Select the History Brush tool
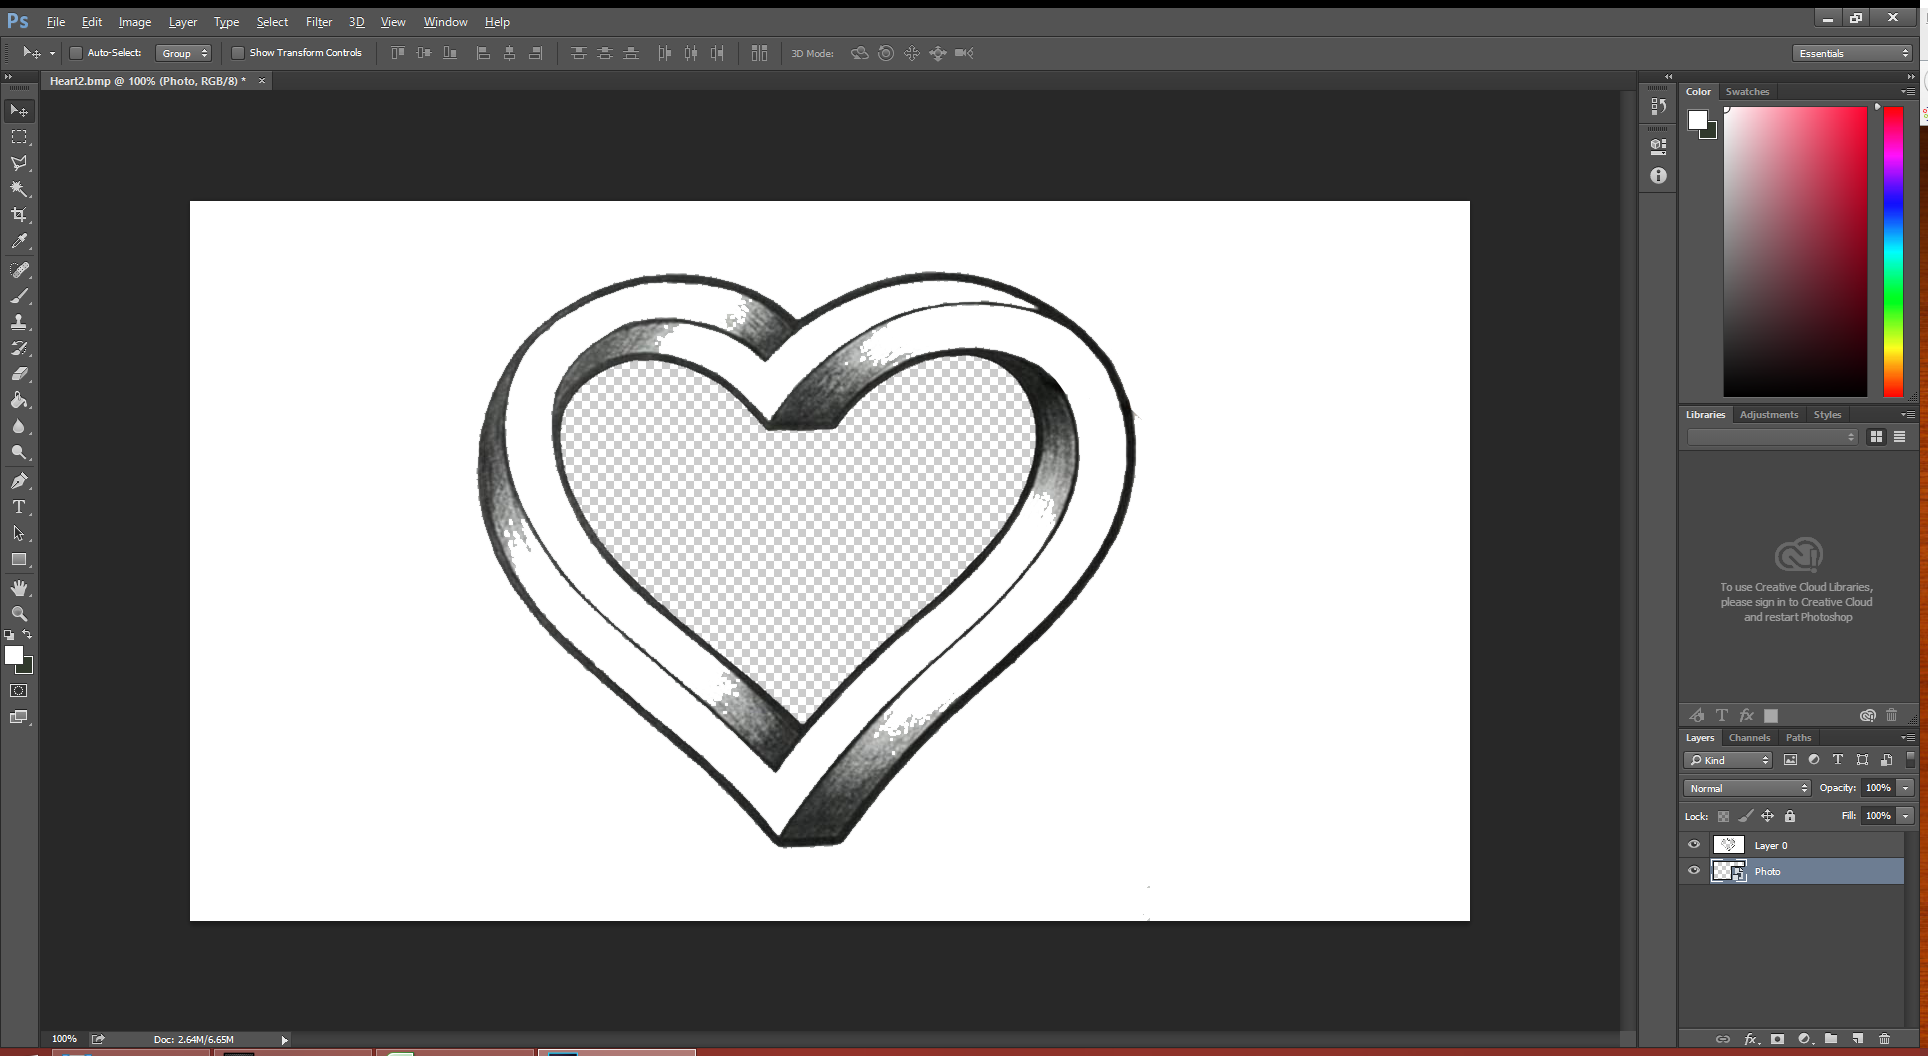This screenshot has height=1056, width=1928. pyautogui.click(x=19, y=348)
